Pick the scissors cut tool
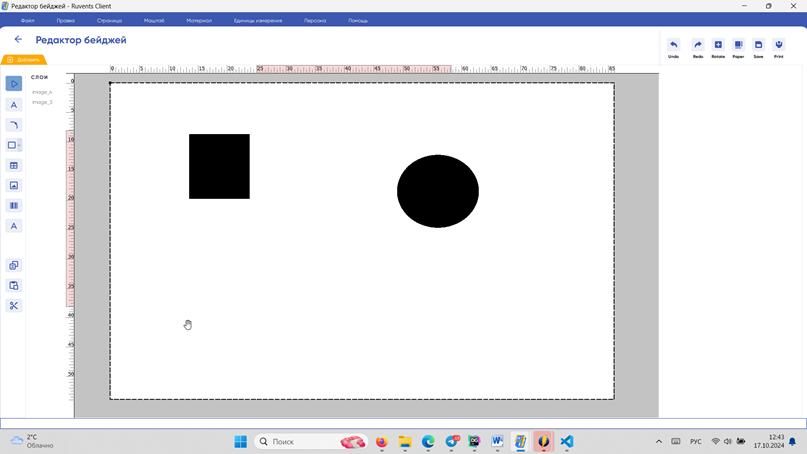This screenshot has width=807, height=454. 14,306
